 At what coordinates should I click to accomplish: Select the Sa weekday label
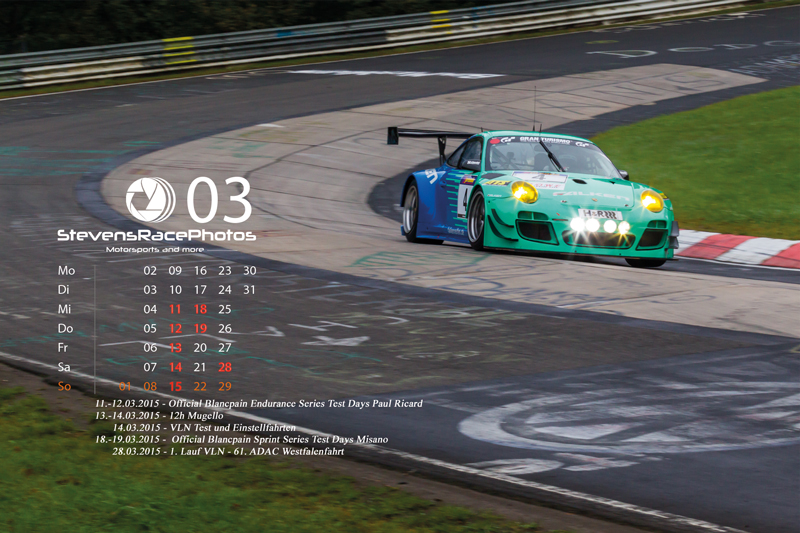click(x=64, y=367)
